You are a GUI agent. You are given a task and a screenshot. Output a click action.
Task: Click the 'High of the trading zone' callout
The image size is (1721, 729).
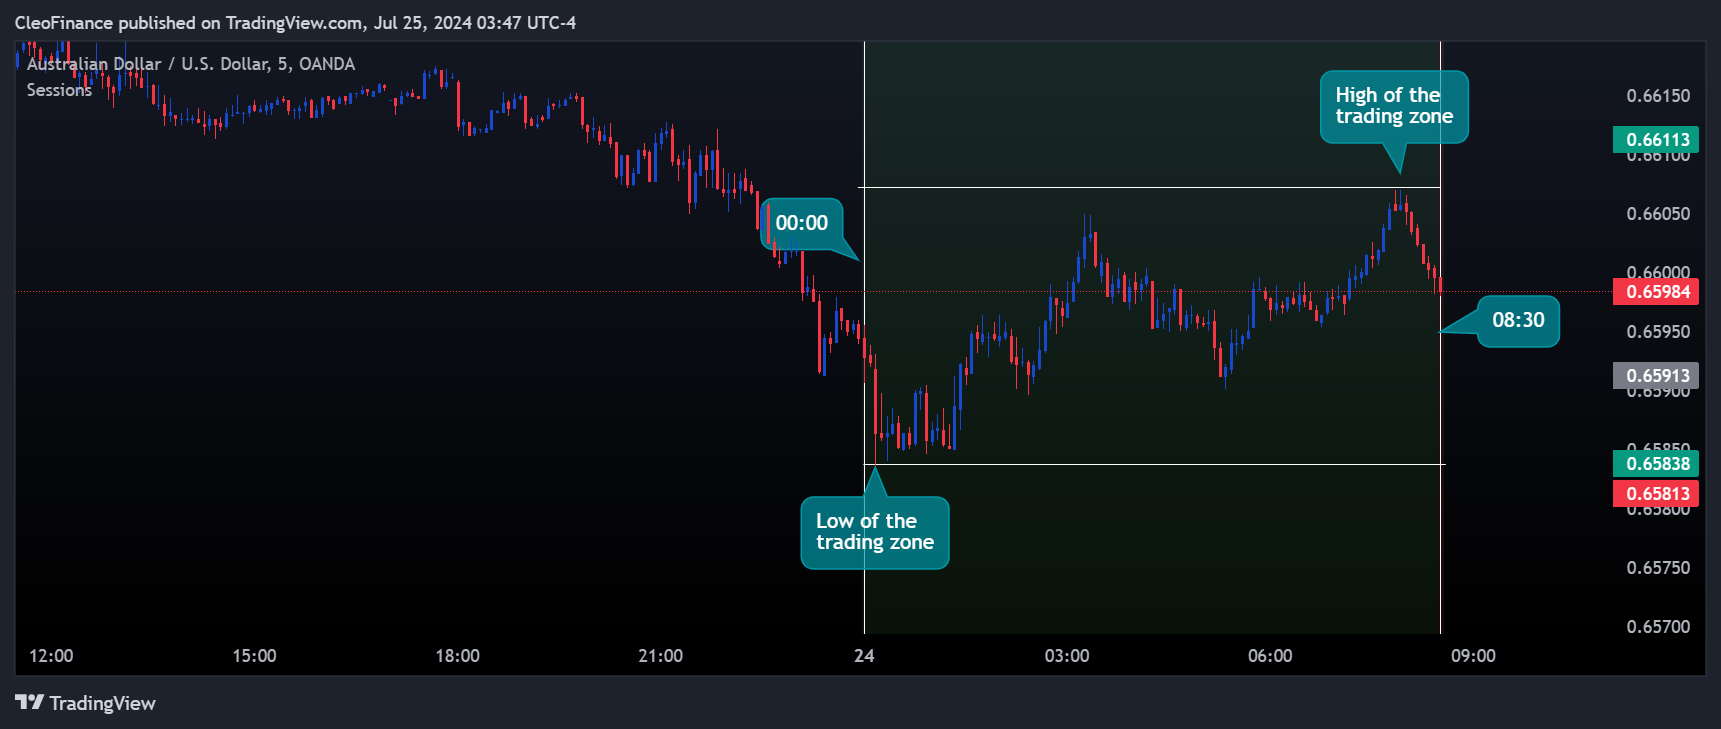pos(1394,106)
